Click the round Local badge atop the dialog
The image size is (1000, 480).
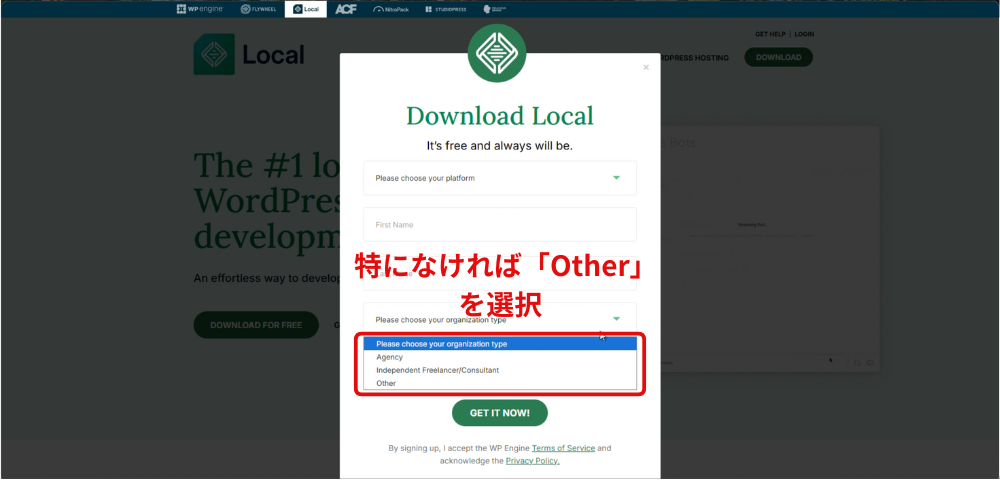pyautogui.click(x=497, y=54)
